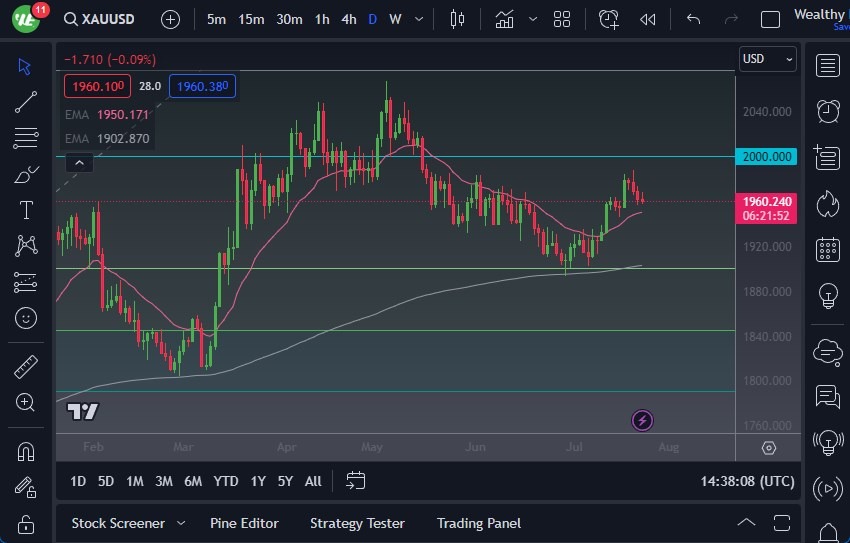The width and height of the screenshot is (850, 543).
Task: Toggle the magnet snap mode
Action: (x=26, y=451)
